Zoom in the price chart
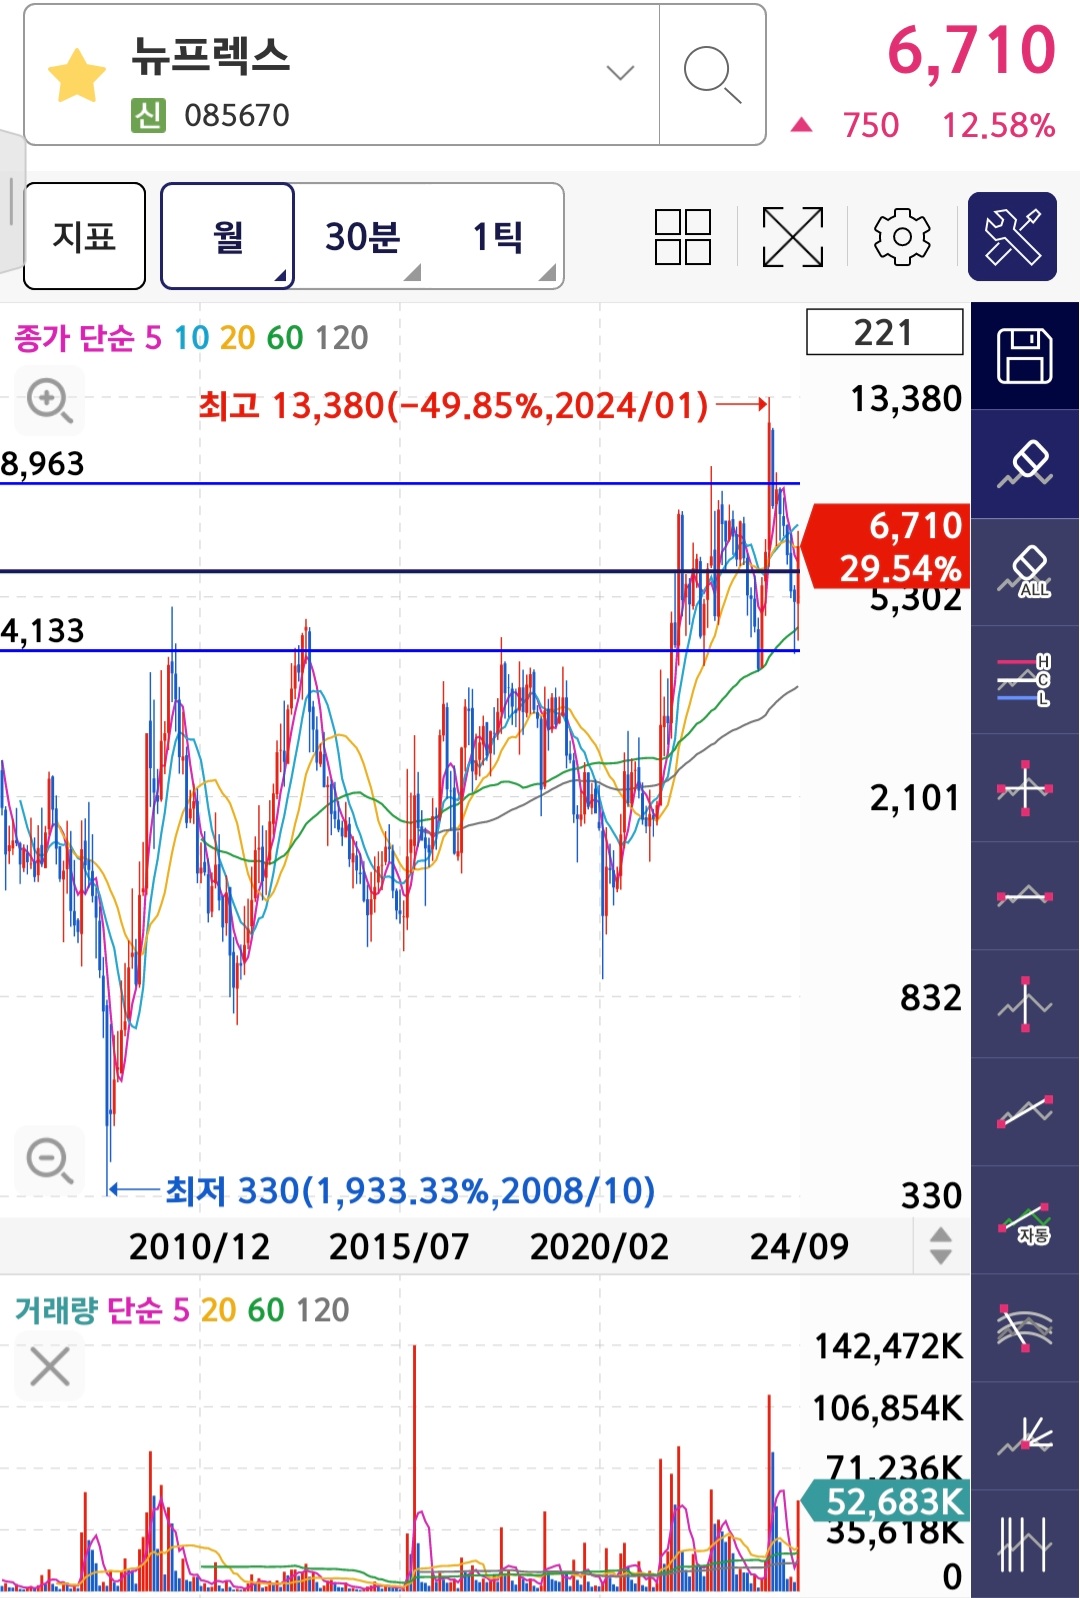This screenshot has width=1080, height=1598. pyautogui.click(x=49, y=401)
